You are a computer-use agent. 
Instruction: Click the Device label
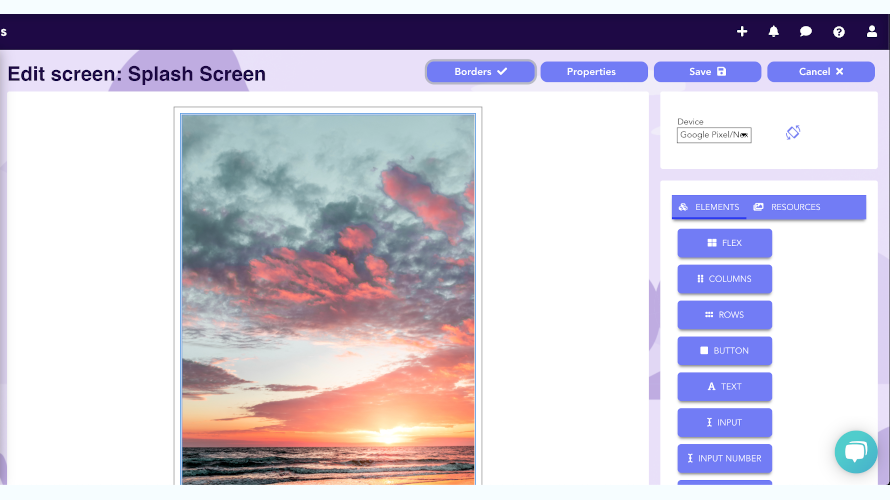click(690, 121)
